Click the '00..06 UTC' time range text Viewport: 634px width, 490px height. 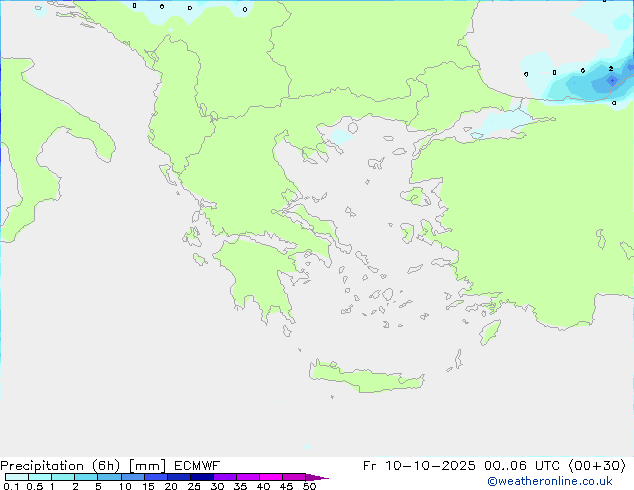522,466
